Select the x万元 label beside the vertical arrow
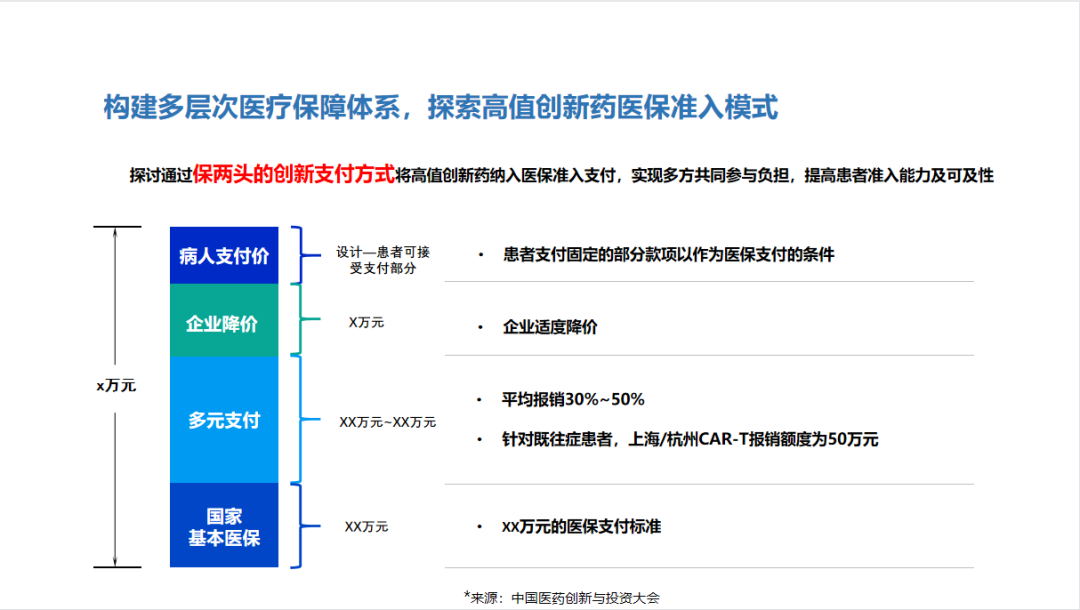This screenshot has height=610, width=1080. (115, 385)
